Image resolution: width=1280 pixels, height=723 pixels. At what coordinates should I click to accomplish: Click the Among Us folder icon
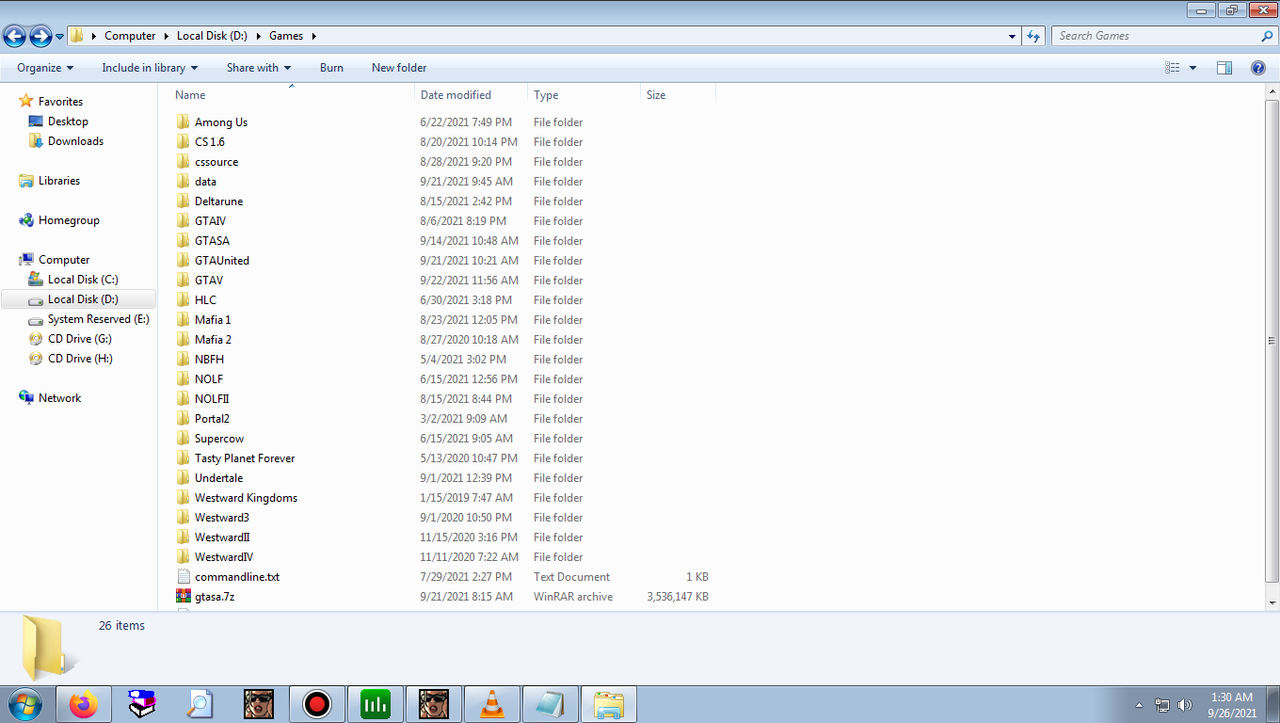(183, 122)
